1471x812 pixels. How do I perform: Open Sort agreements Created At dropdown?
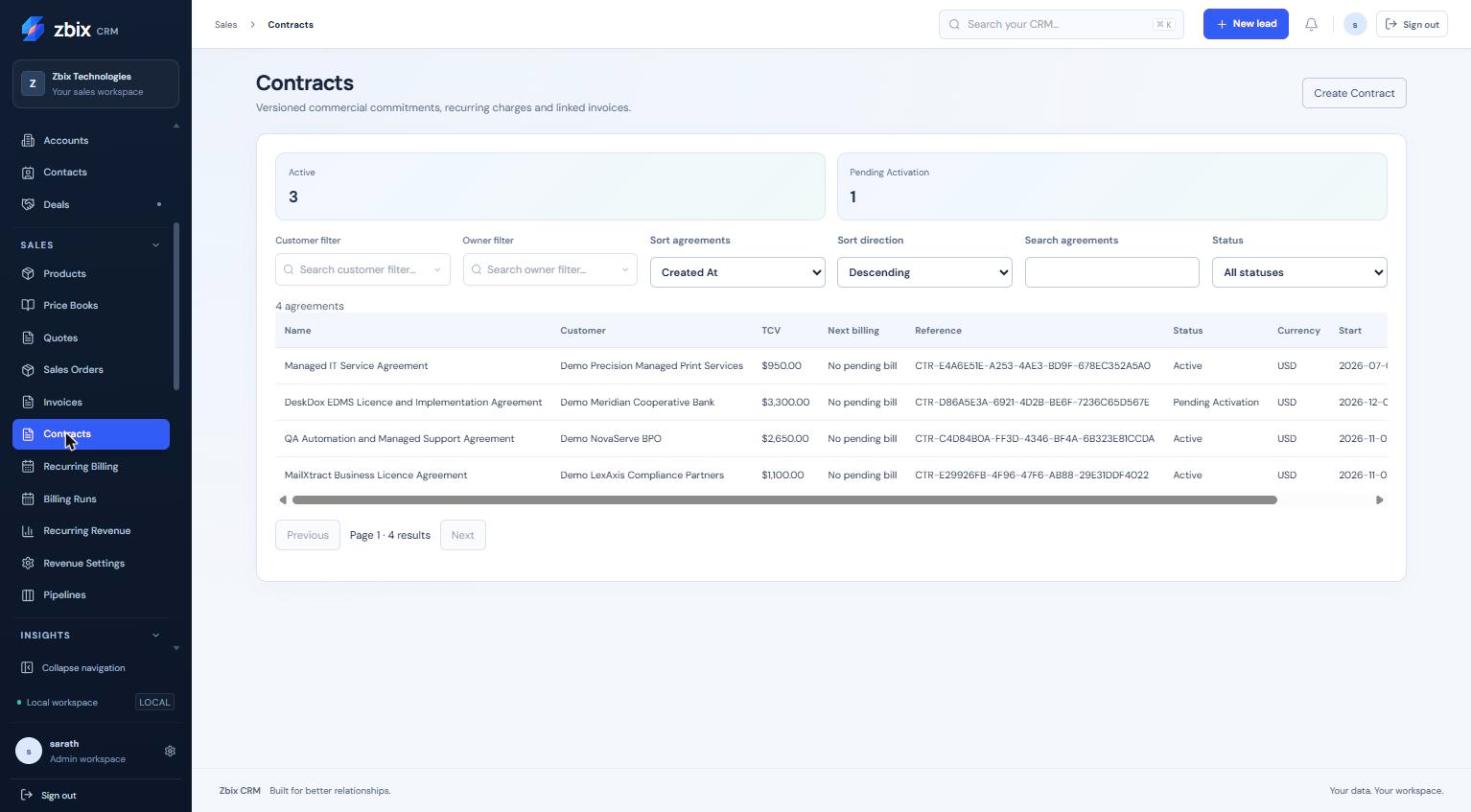pyautogui.click(x=737, y=272)
